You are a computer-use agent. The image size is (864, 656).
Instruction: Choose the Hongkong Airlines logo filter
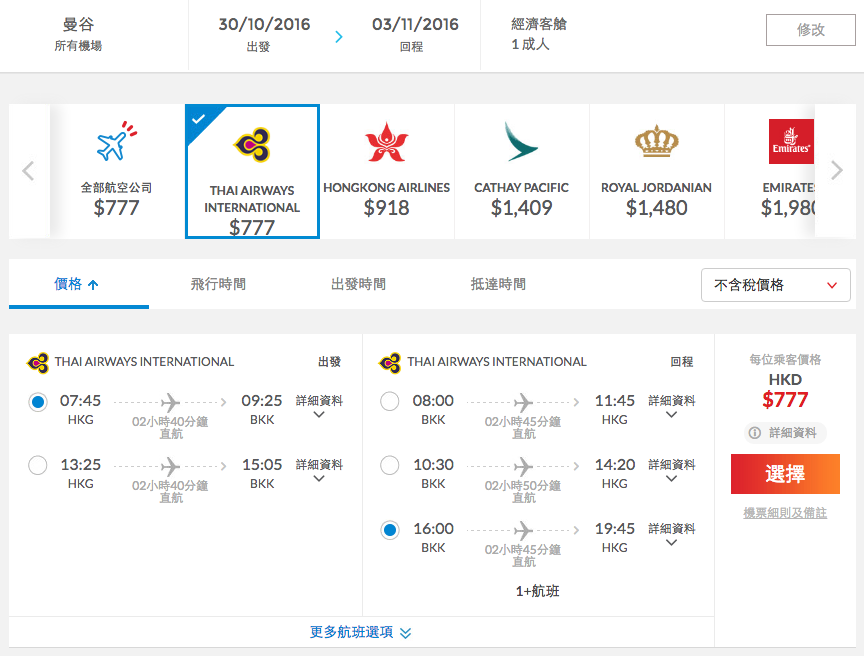coord(386,142)
